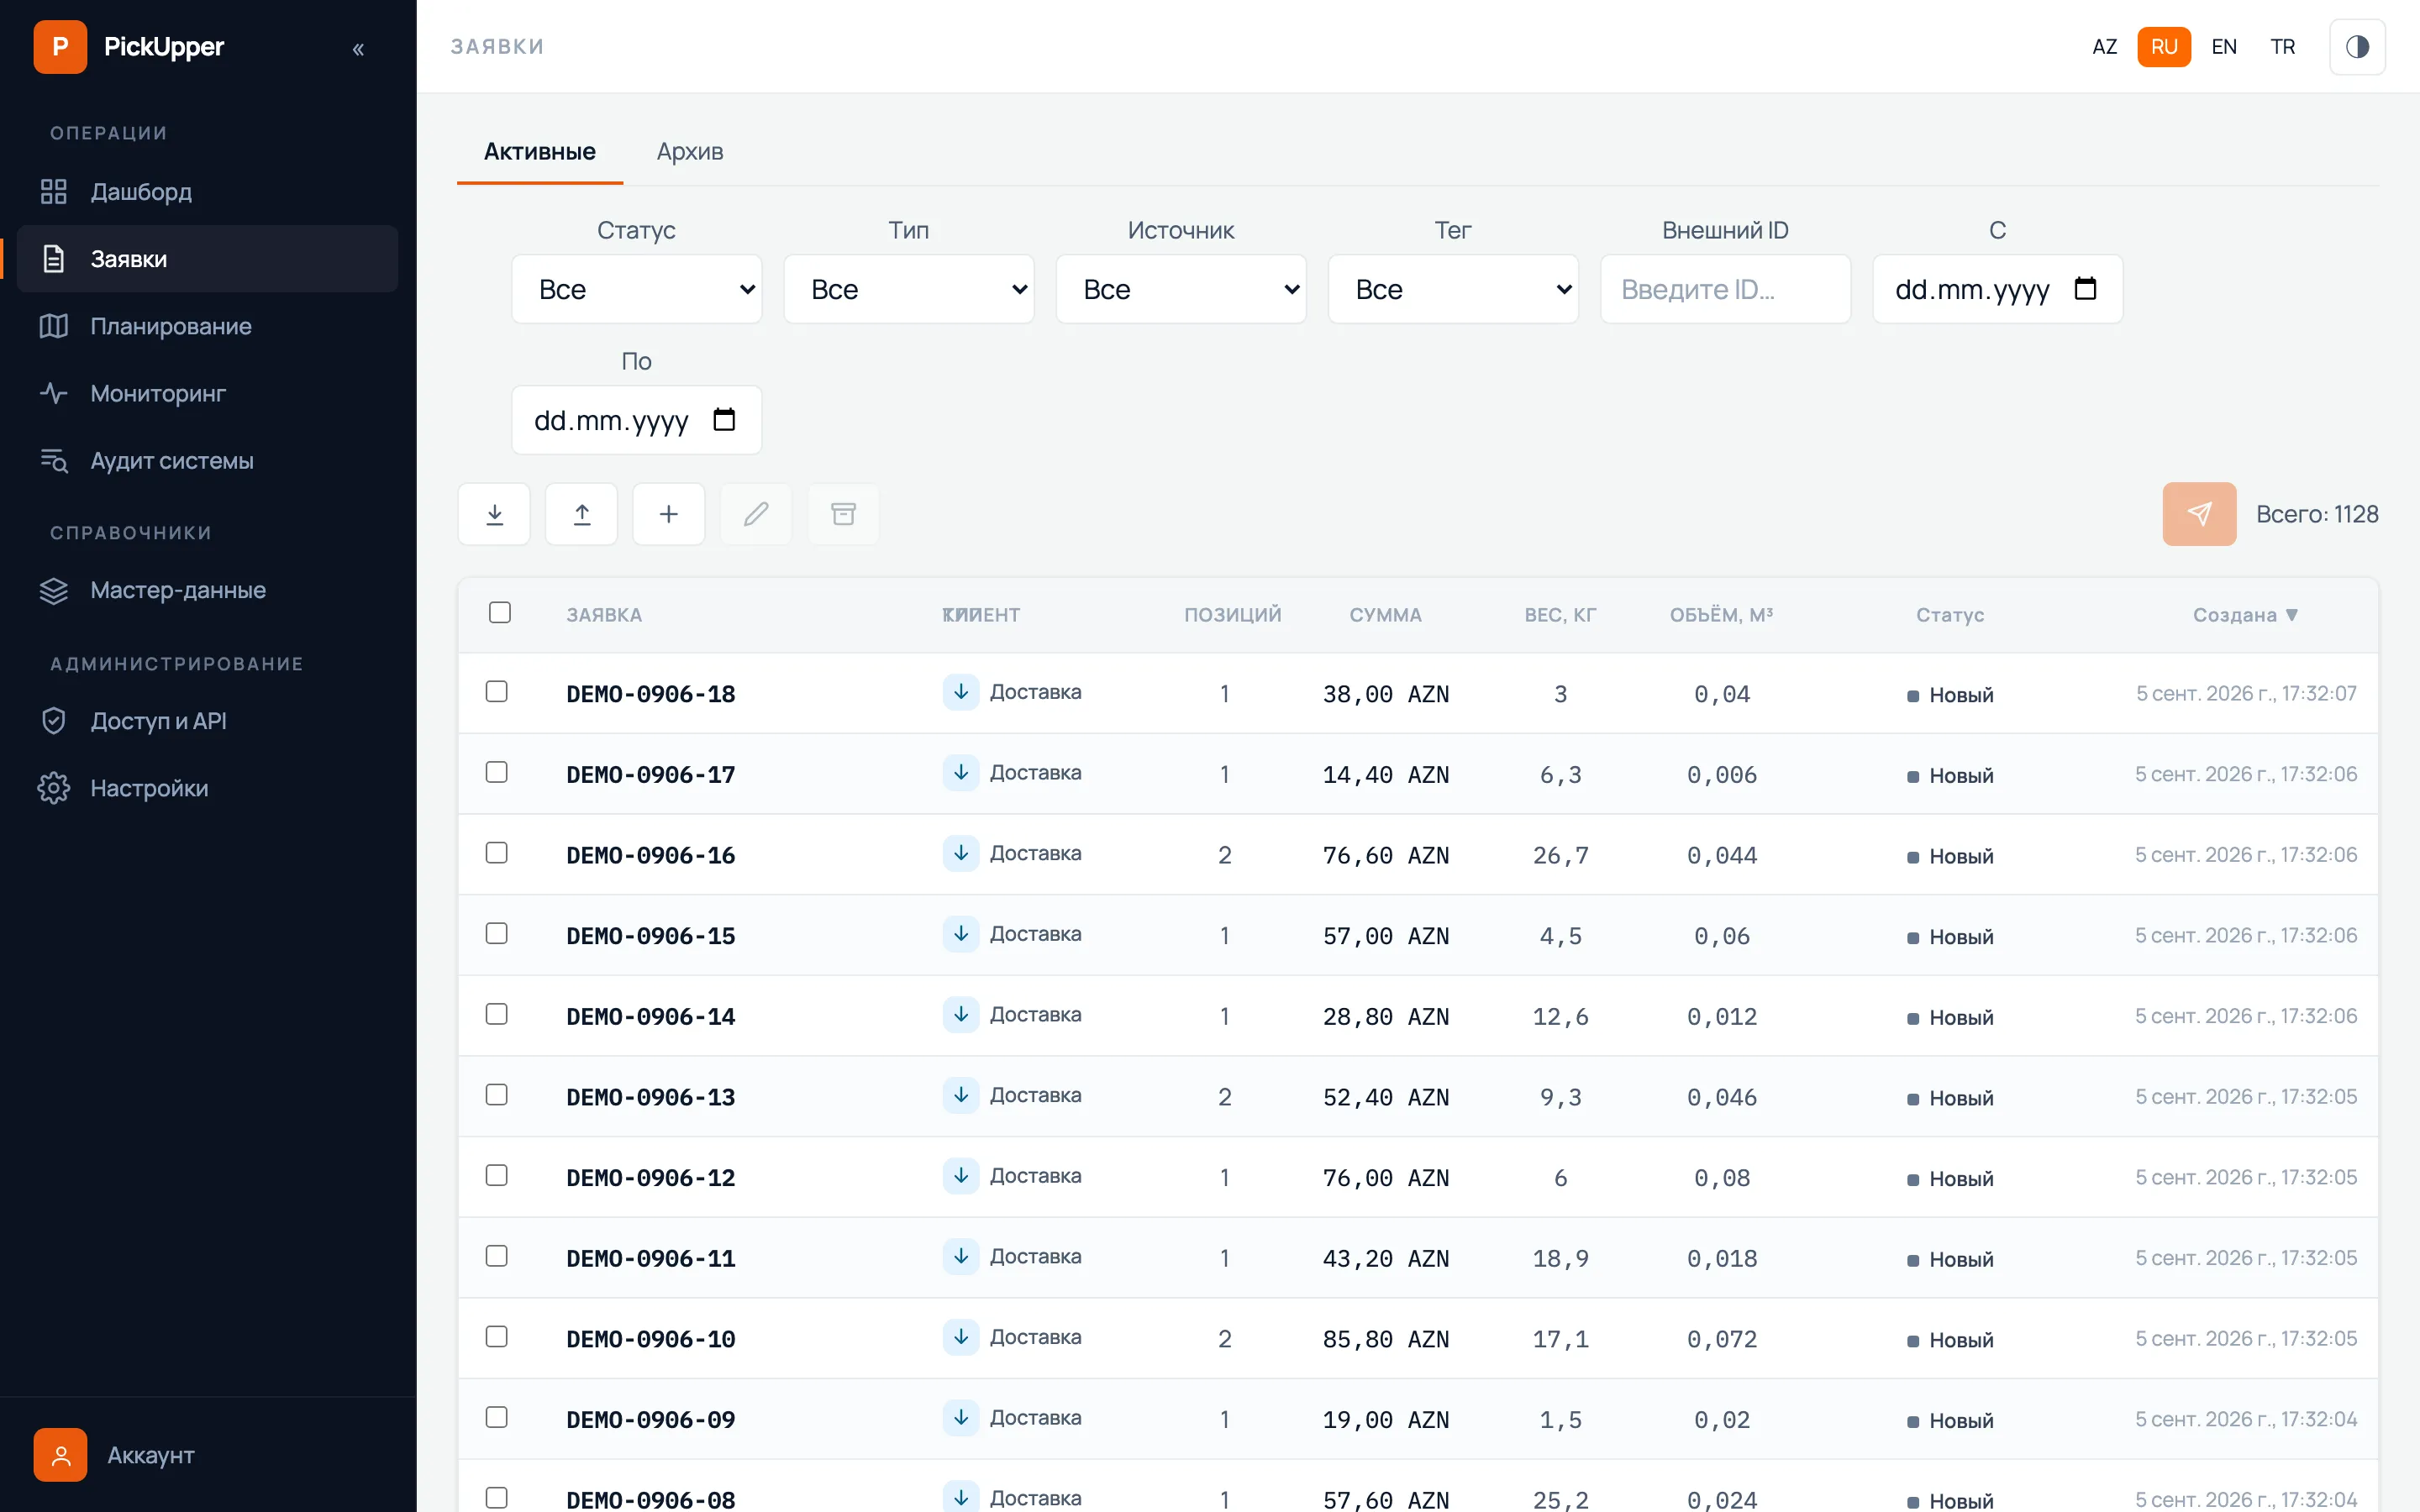Viewport: 2420px width, 1512px height.
Task: Select checkbox for DEMO-0906-10
Action: [x=497, y=1337]
